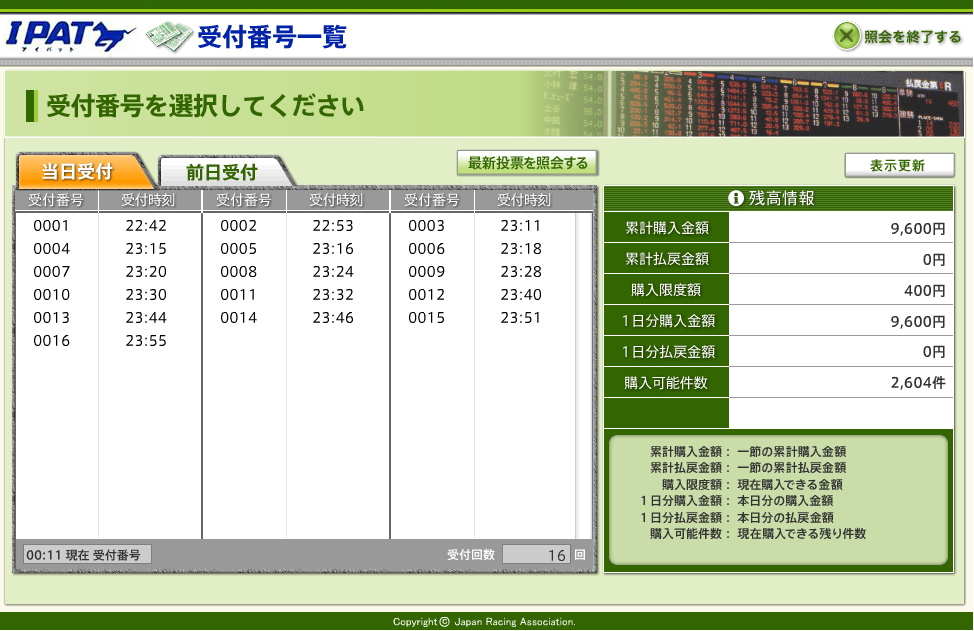This screenshot has height=631, width=974.
Task: Click the receipt list vertical scrollbar
Action: coord(584,376)
